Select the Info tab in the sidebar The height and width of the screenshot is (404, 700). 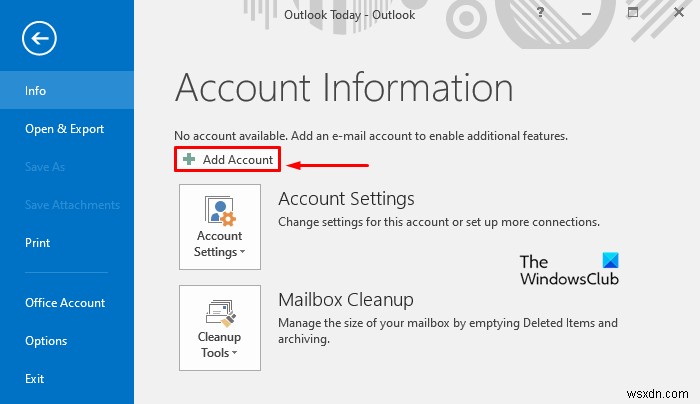(x=36, y=91)
